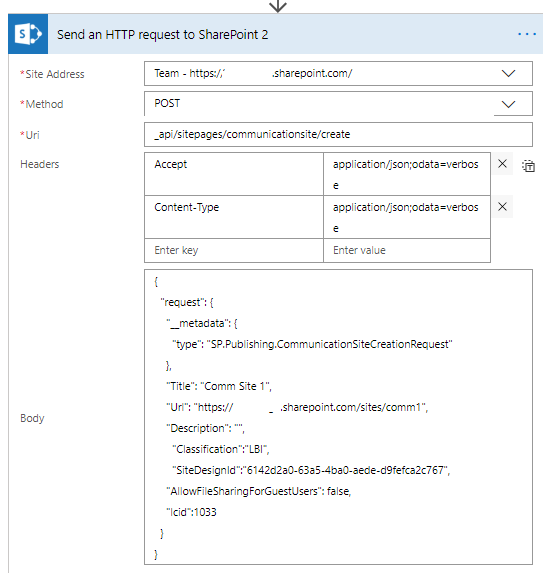Click the POST method value
This screenshot has height=573, width=543.
tap(167, 103)
